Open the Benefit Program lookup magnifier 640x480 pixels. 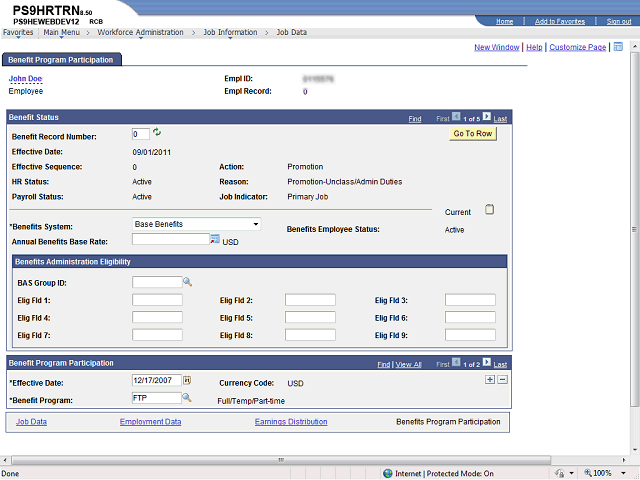[187, 398]
